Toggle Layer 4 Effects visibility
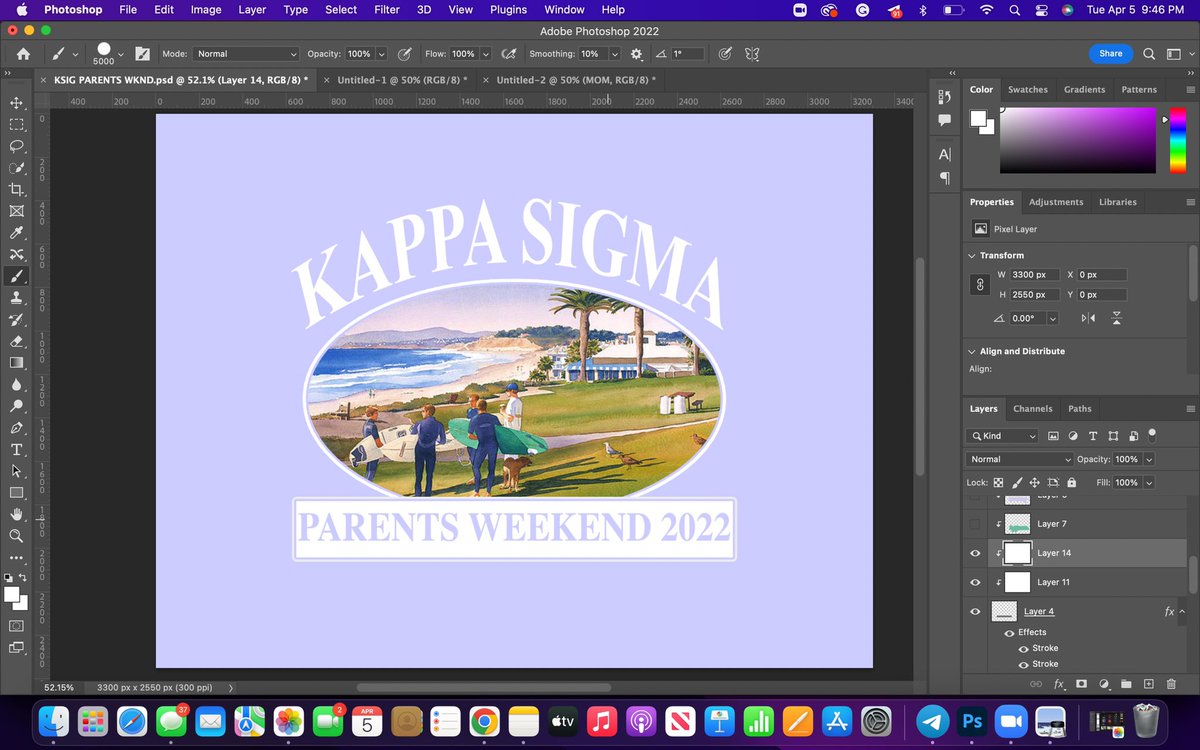The width and height of the screenshot is (1200, 750). pyautogui.click(x=1009, y=633)
